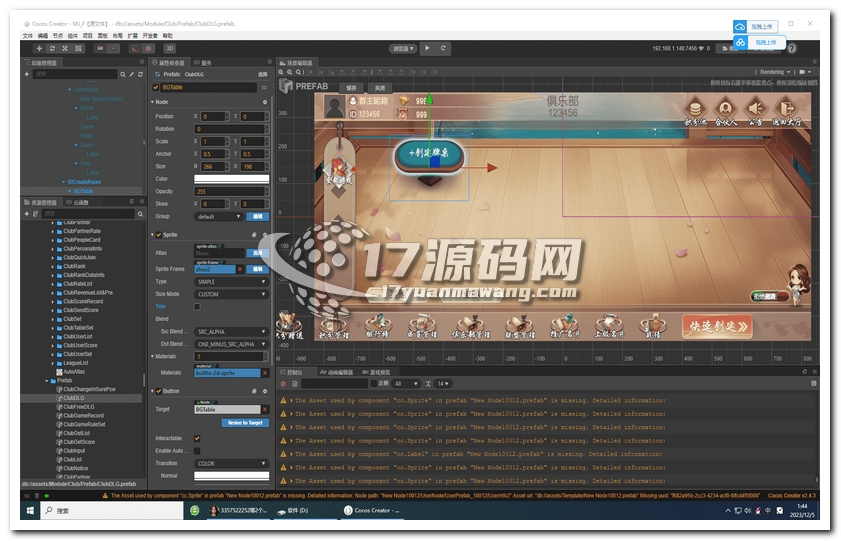Select the Scale transform tool
The width and height of the screenshot is (841, 541).
click(65, 48)
